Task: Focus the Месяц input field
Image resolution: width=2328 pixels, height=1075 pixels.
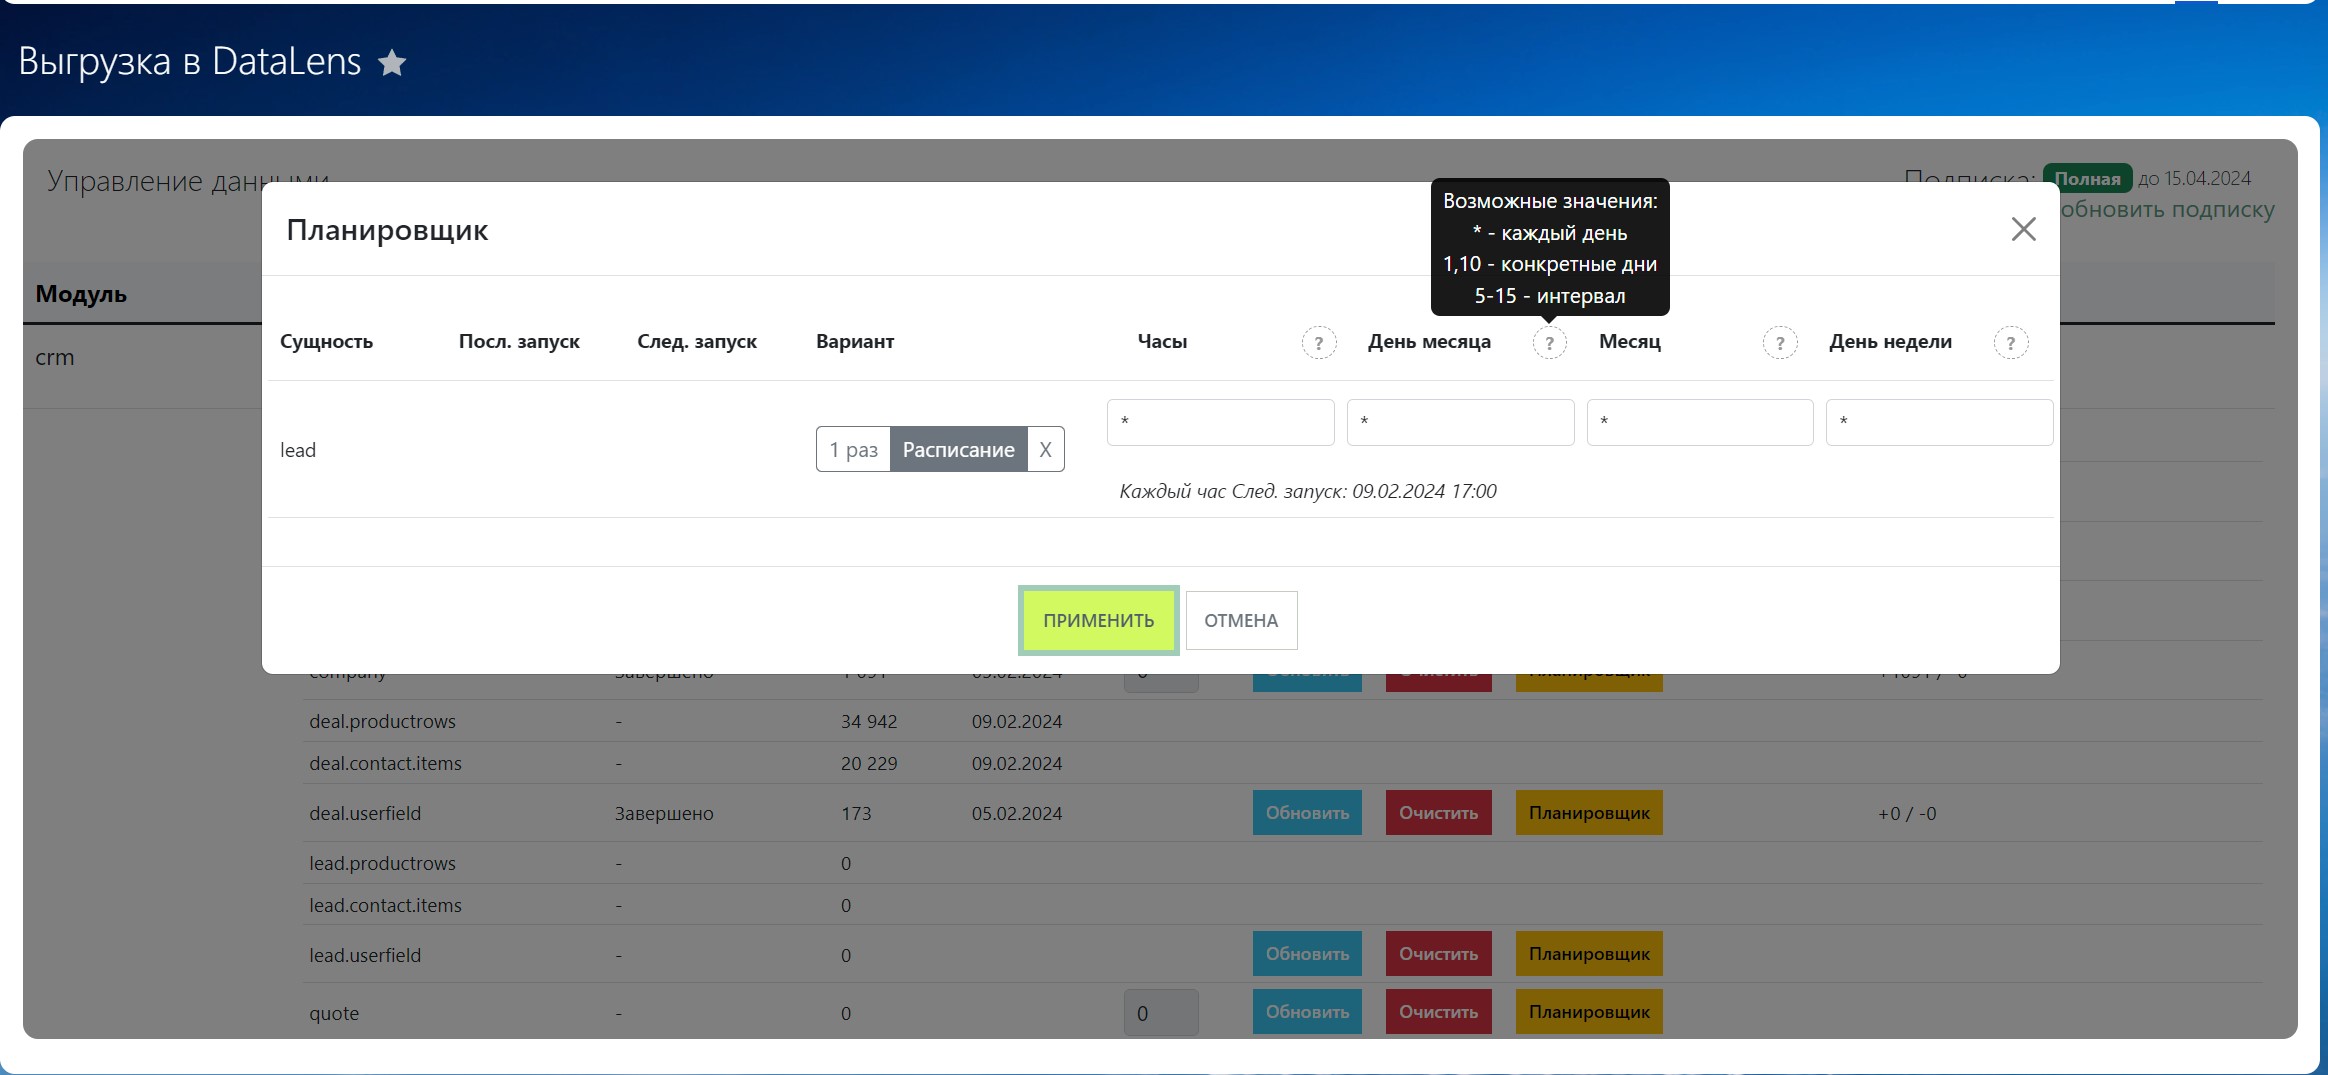Action: (1700, 422)
